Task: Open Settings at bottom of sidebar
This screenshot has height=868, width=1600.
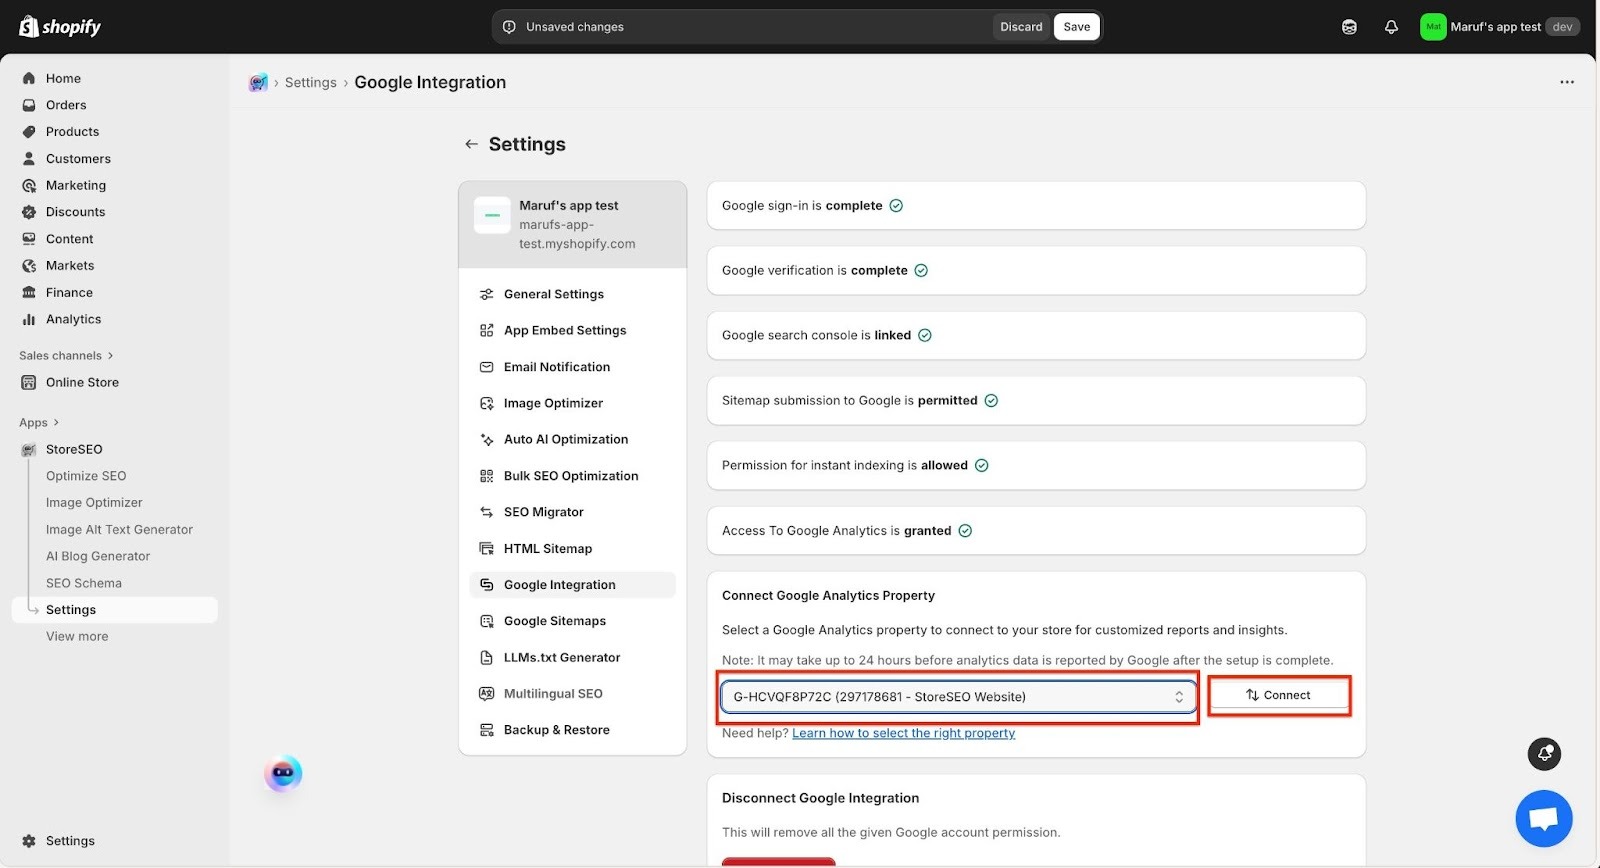Action: (x=70, y=841)
